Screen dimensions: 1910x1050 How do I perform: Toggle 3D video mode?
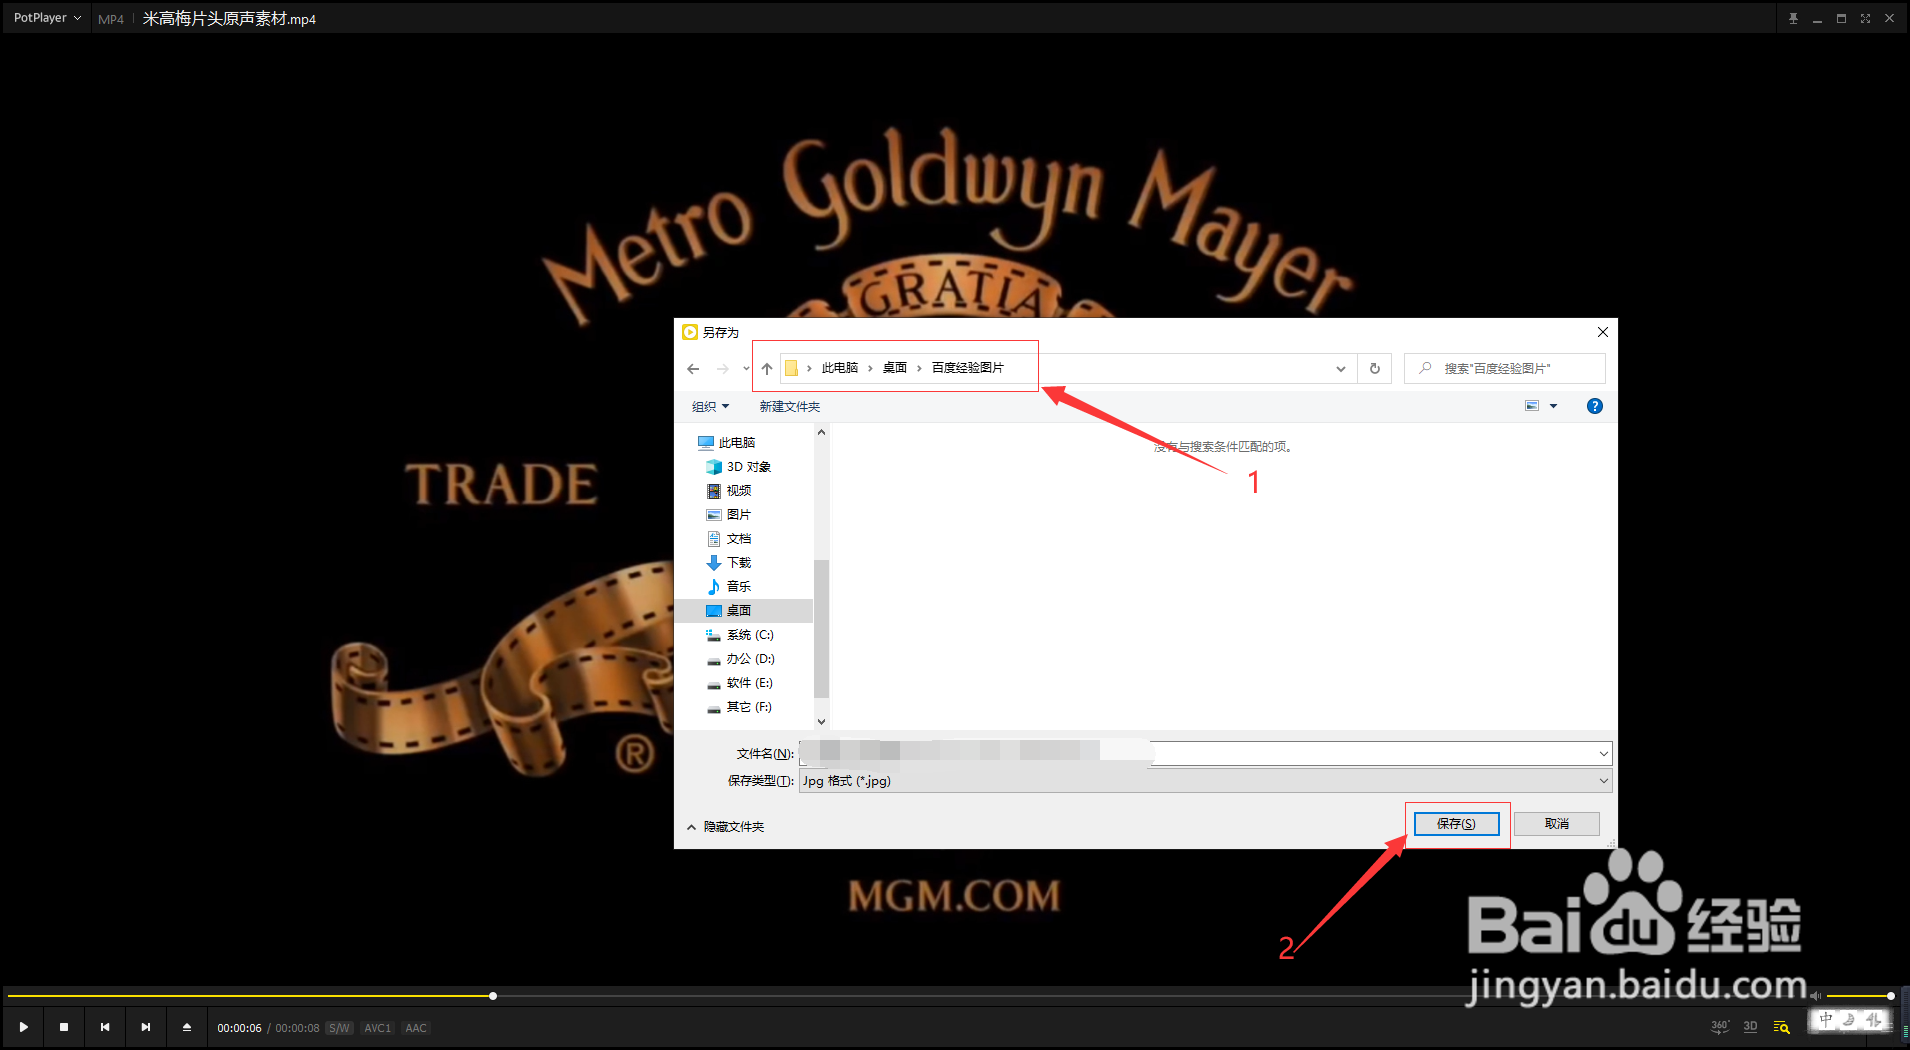coord(1750,1027)
